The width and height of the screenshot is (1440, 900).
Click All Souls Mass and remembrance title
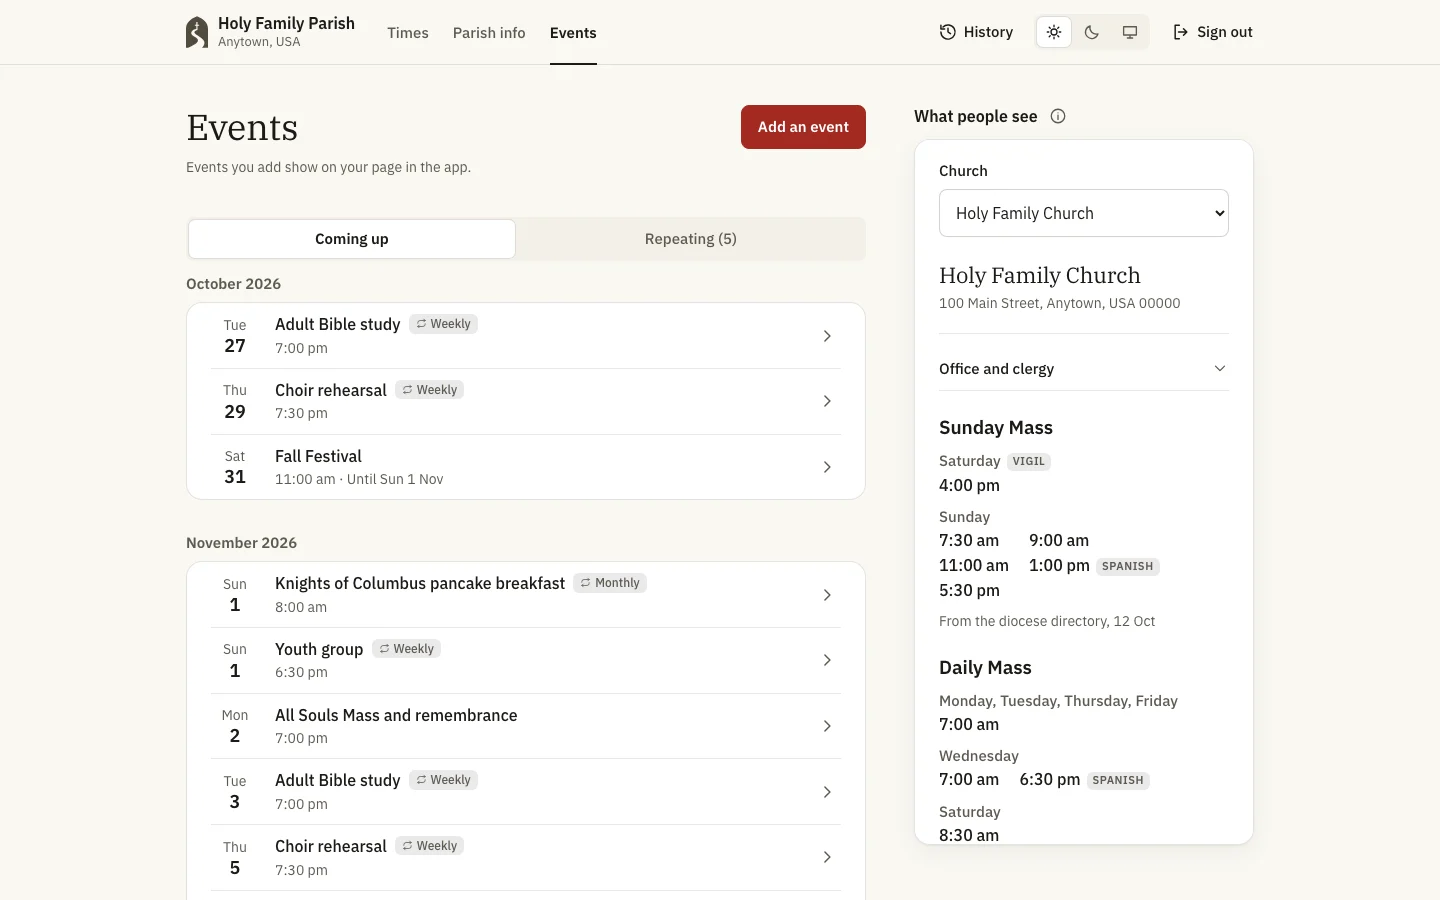coord(396,715)
